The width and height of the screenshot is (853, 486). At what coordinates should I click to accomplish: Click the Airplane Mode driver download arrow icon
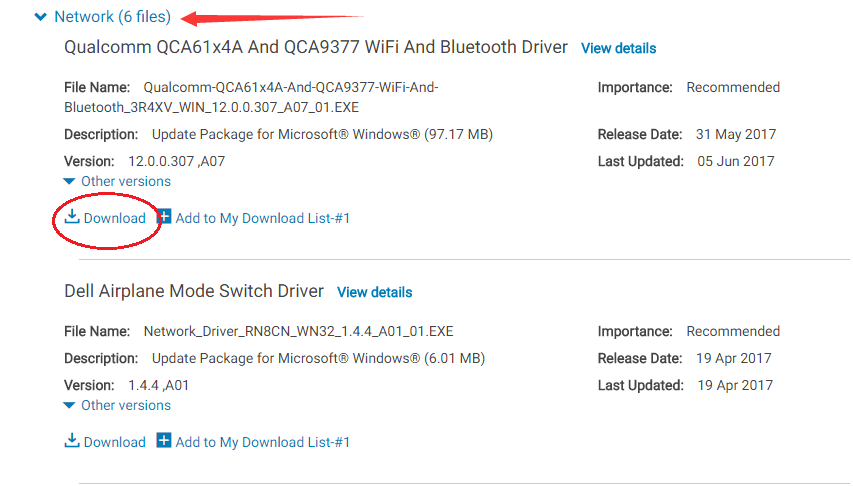click(72, 441)
